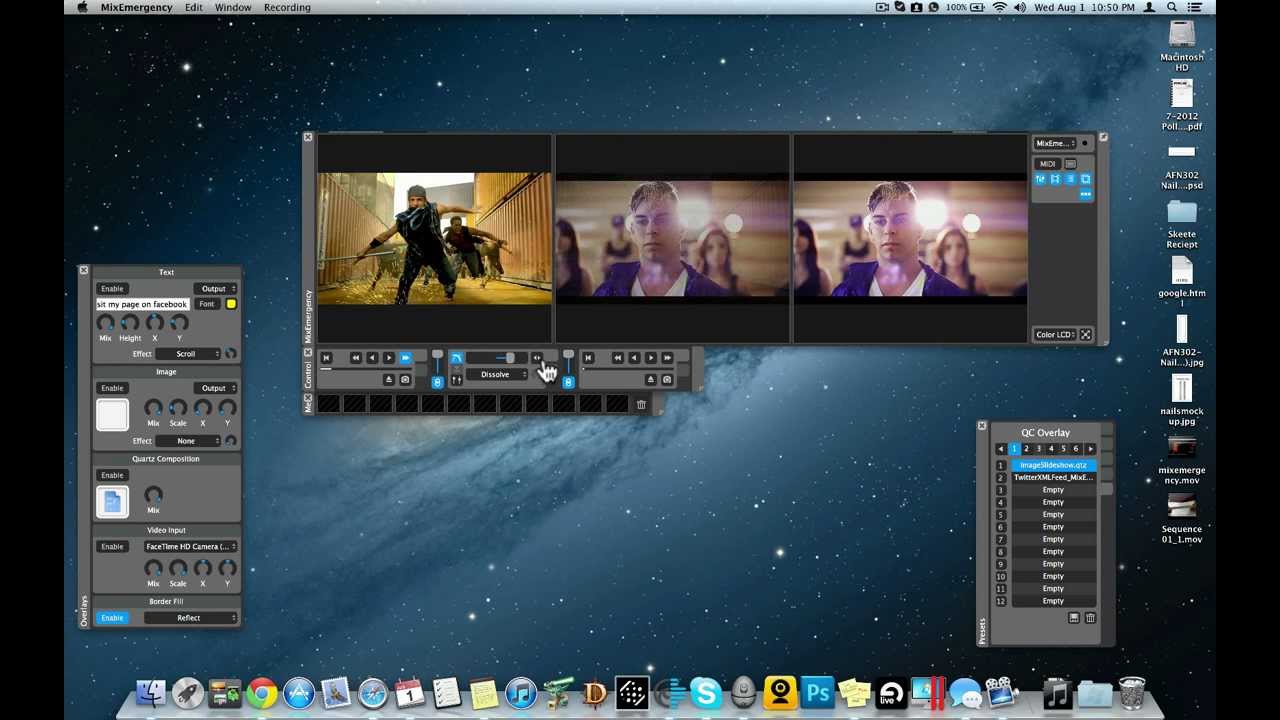Screen dimensions: 1280x720
Task: Click the highlighted fast-forward on left deck
Action: click(x=405, y=357)
